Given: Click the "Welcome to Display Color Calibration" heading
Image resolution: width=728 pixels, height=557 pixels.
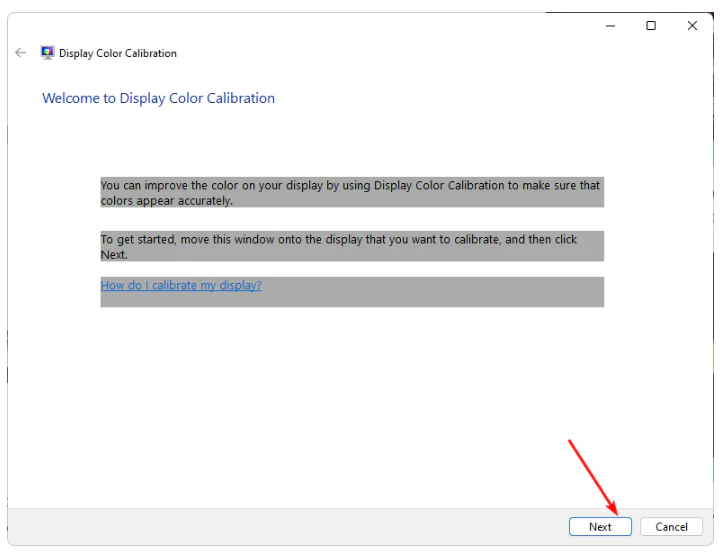Looking at the screenshot, I should [158, 98].
